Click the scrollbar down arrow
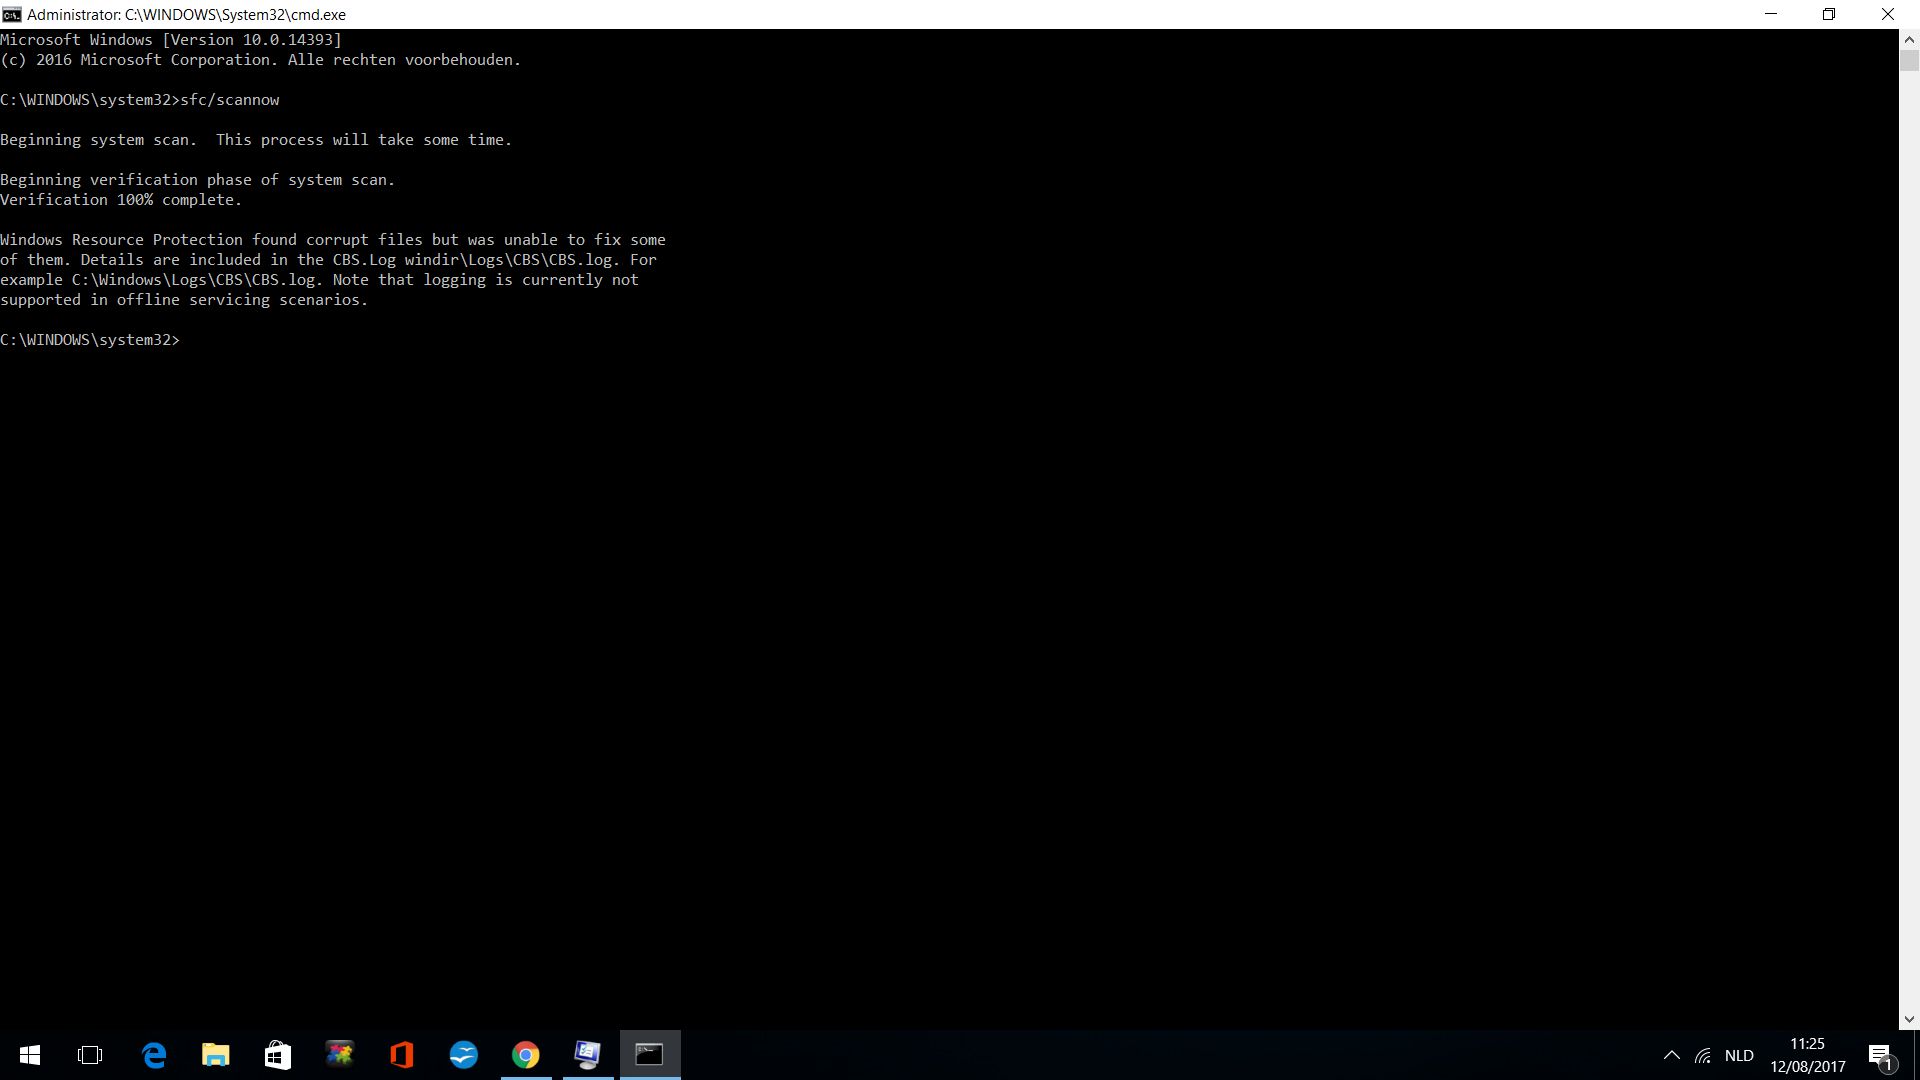The image size is (1920, 1080). [x=1909, y=1020]
